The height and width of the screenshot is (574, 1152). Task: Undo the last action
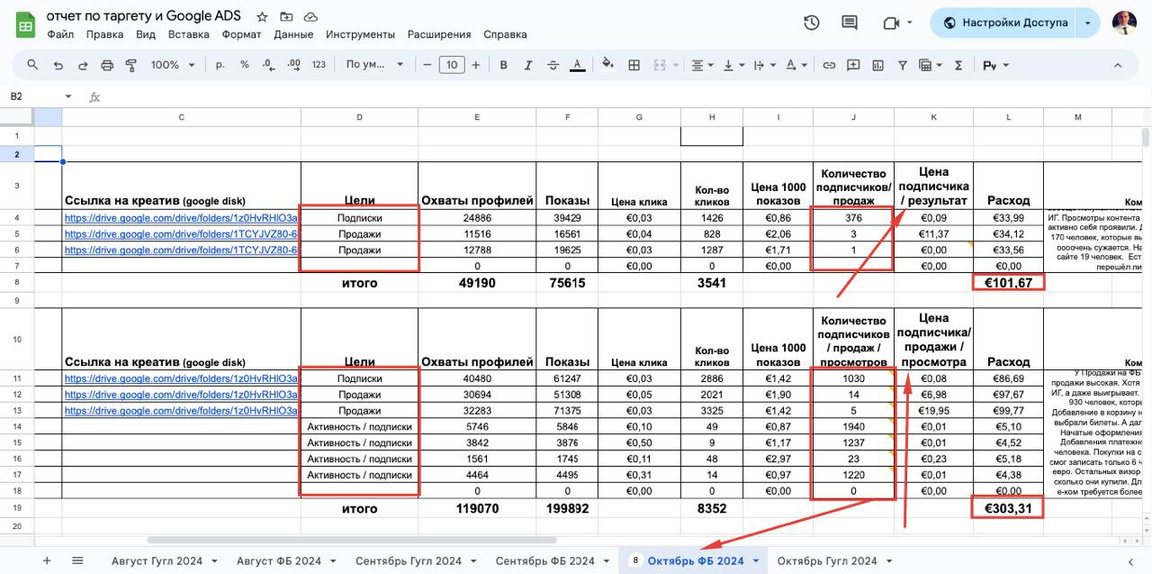[x=58, y=65]
